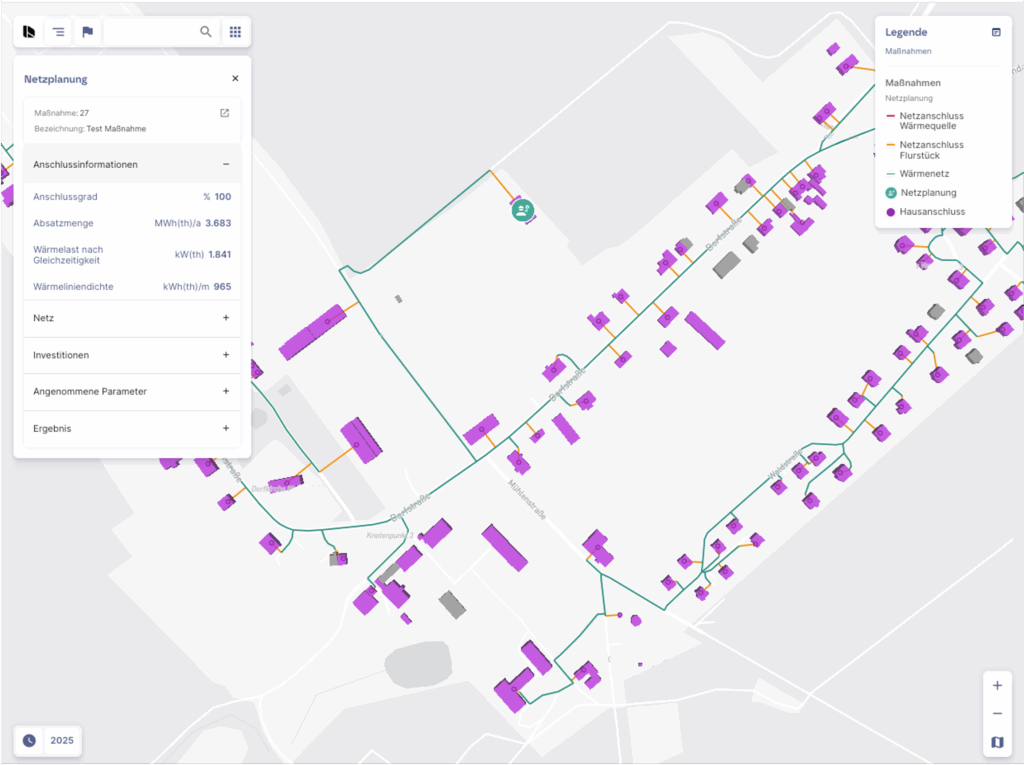Close the Netzplanung panel
The image size is (1024, 765).
tap(235, 78)
